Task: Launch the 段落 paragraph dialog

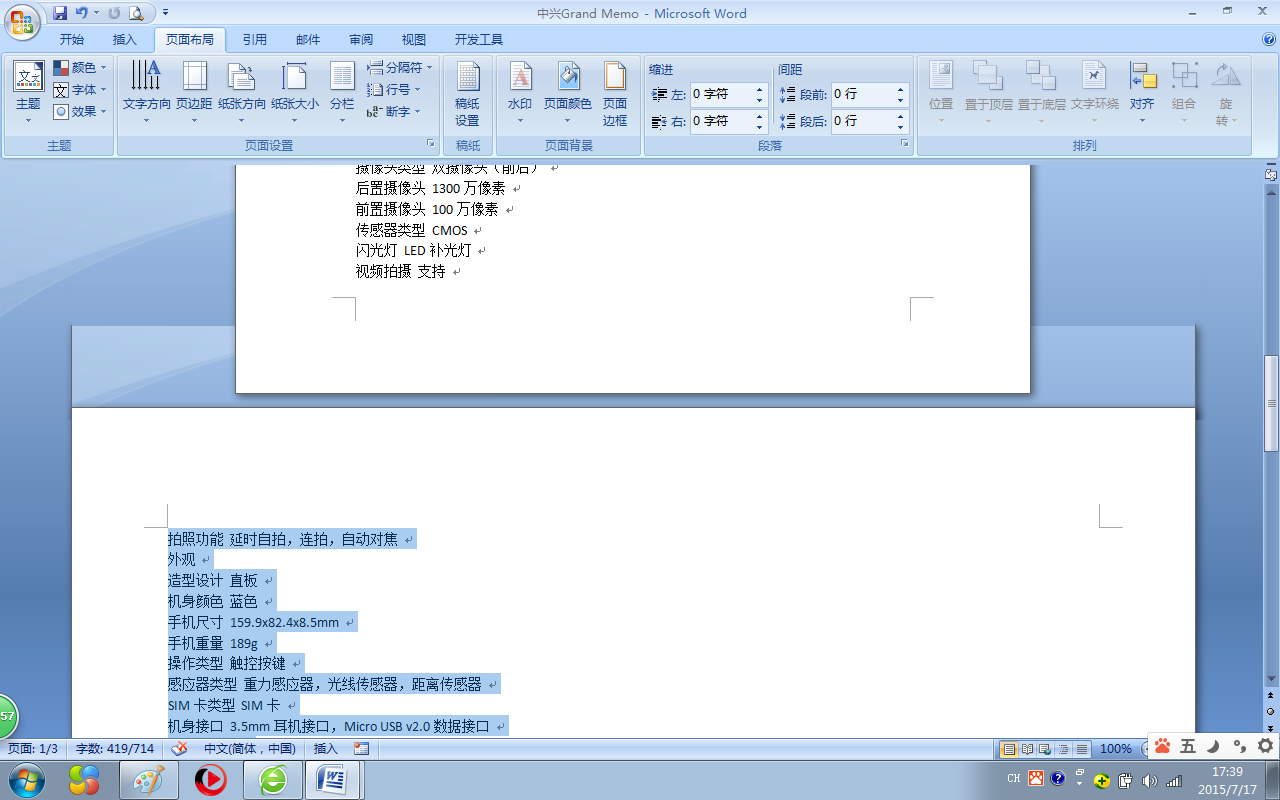Action: pyautogui.click(x=905, y=145)
